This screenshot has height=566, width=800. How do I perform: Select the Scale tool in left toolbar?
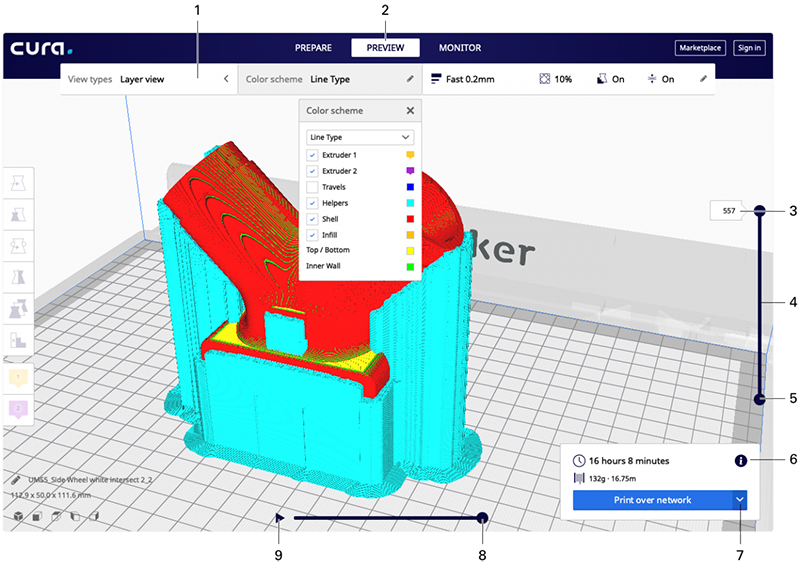(19, 213)
